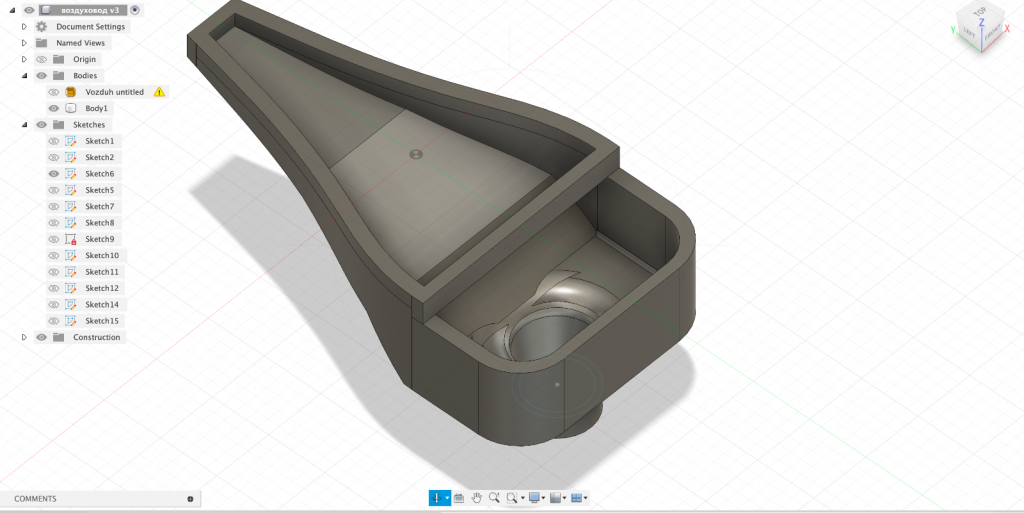The height and width of the screenshot is (513, 1024).
Task: Open the Display Settings monitor icon
Action: tap(535, 497)
